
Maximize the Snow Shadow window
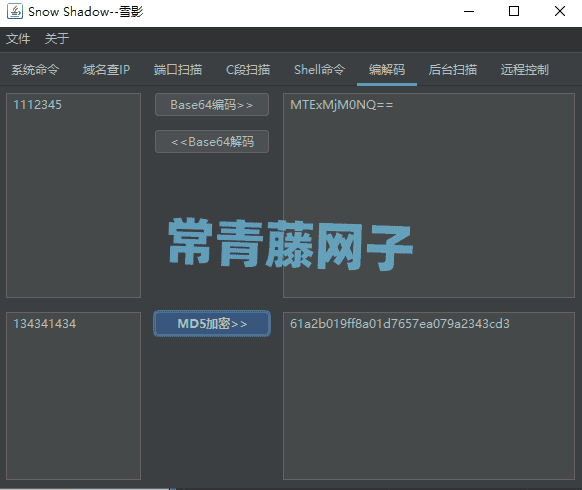coord(514,11)
